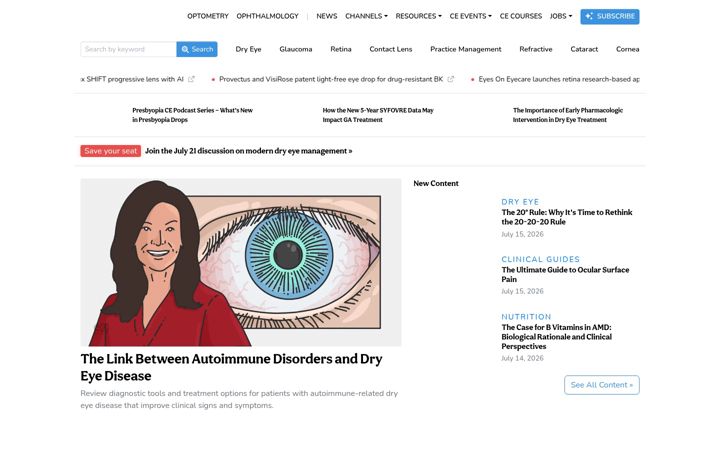This screenshot has width=720, height=450.
Task: Open the Nutrition category label
Action: point(526,317)
